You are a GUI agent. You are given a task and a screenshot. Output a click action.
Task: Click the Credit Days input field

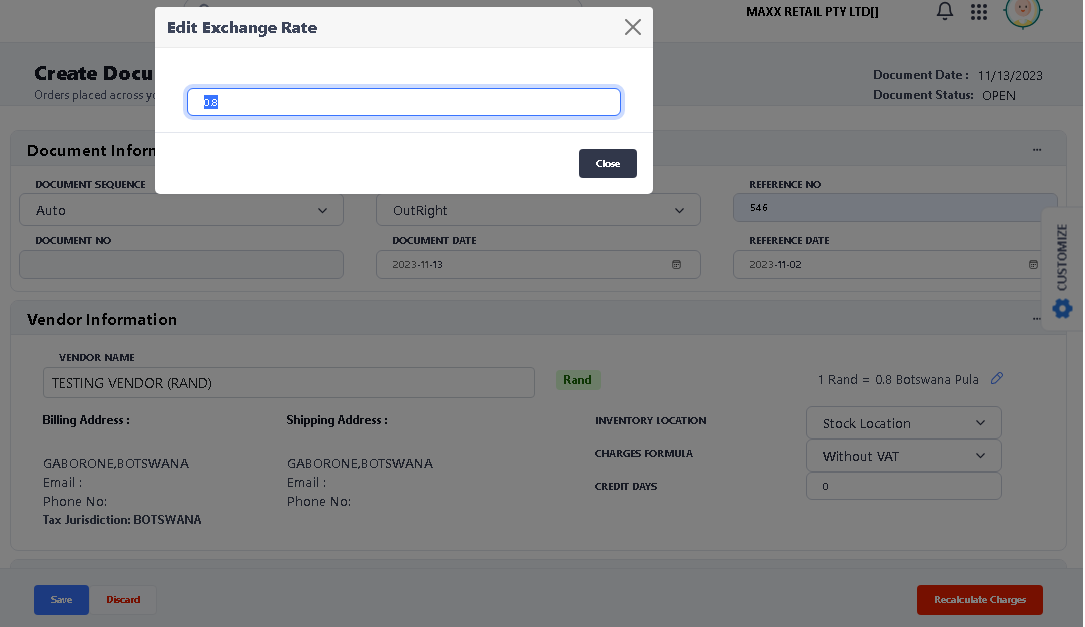[903, 486]
